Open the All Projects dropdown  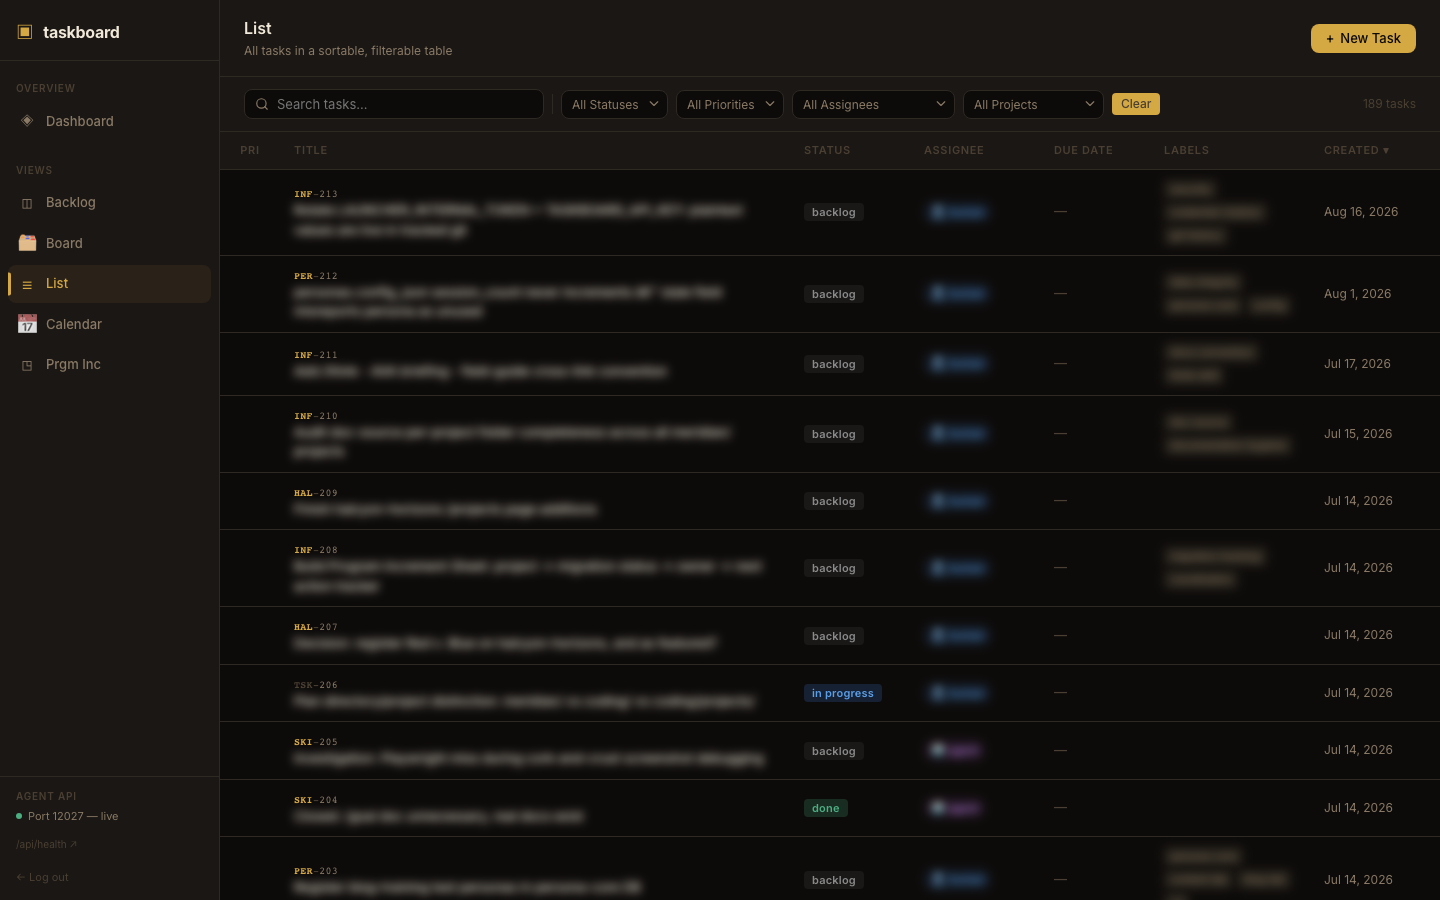click(x=1033, y=104)
